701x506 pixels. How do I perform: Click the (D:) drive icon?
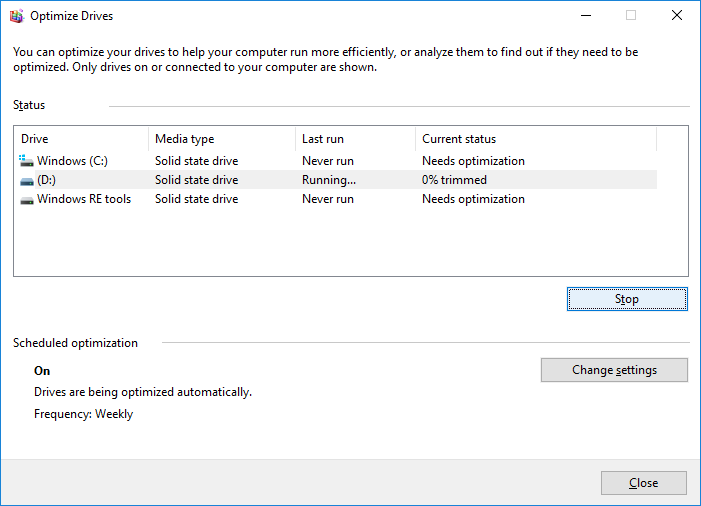pos(26,180)
